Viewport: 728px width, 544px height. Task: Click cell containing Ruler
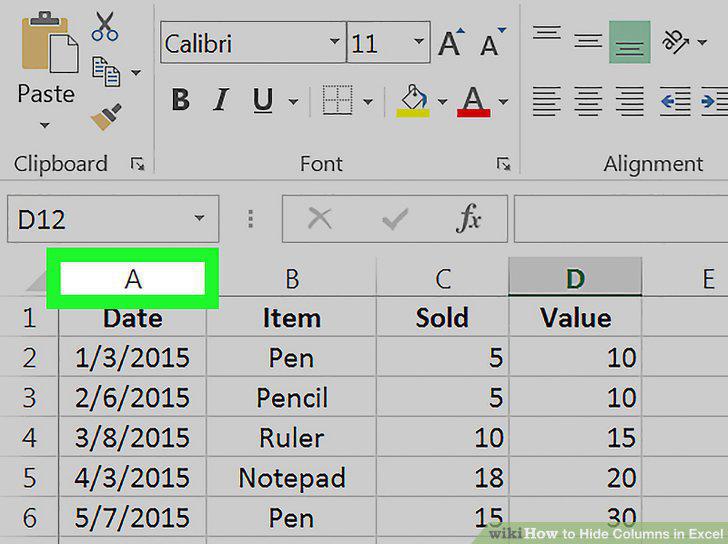(292, 438)
